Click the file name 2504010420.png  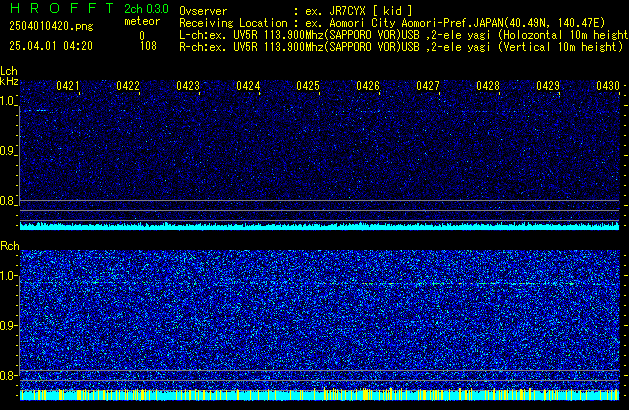(x=51, y=26)
